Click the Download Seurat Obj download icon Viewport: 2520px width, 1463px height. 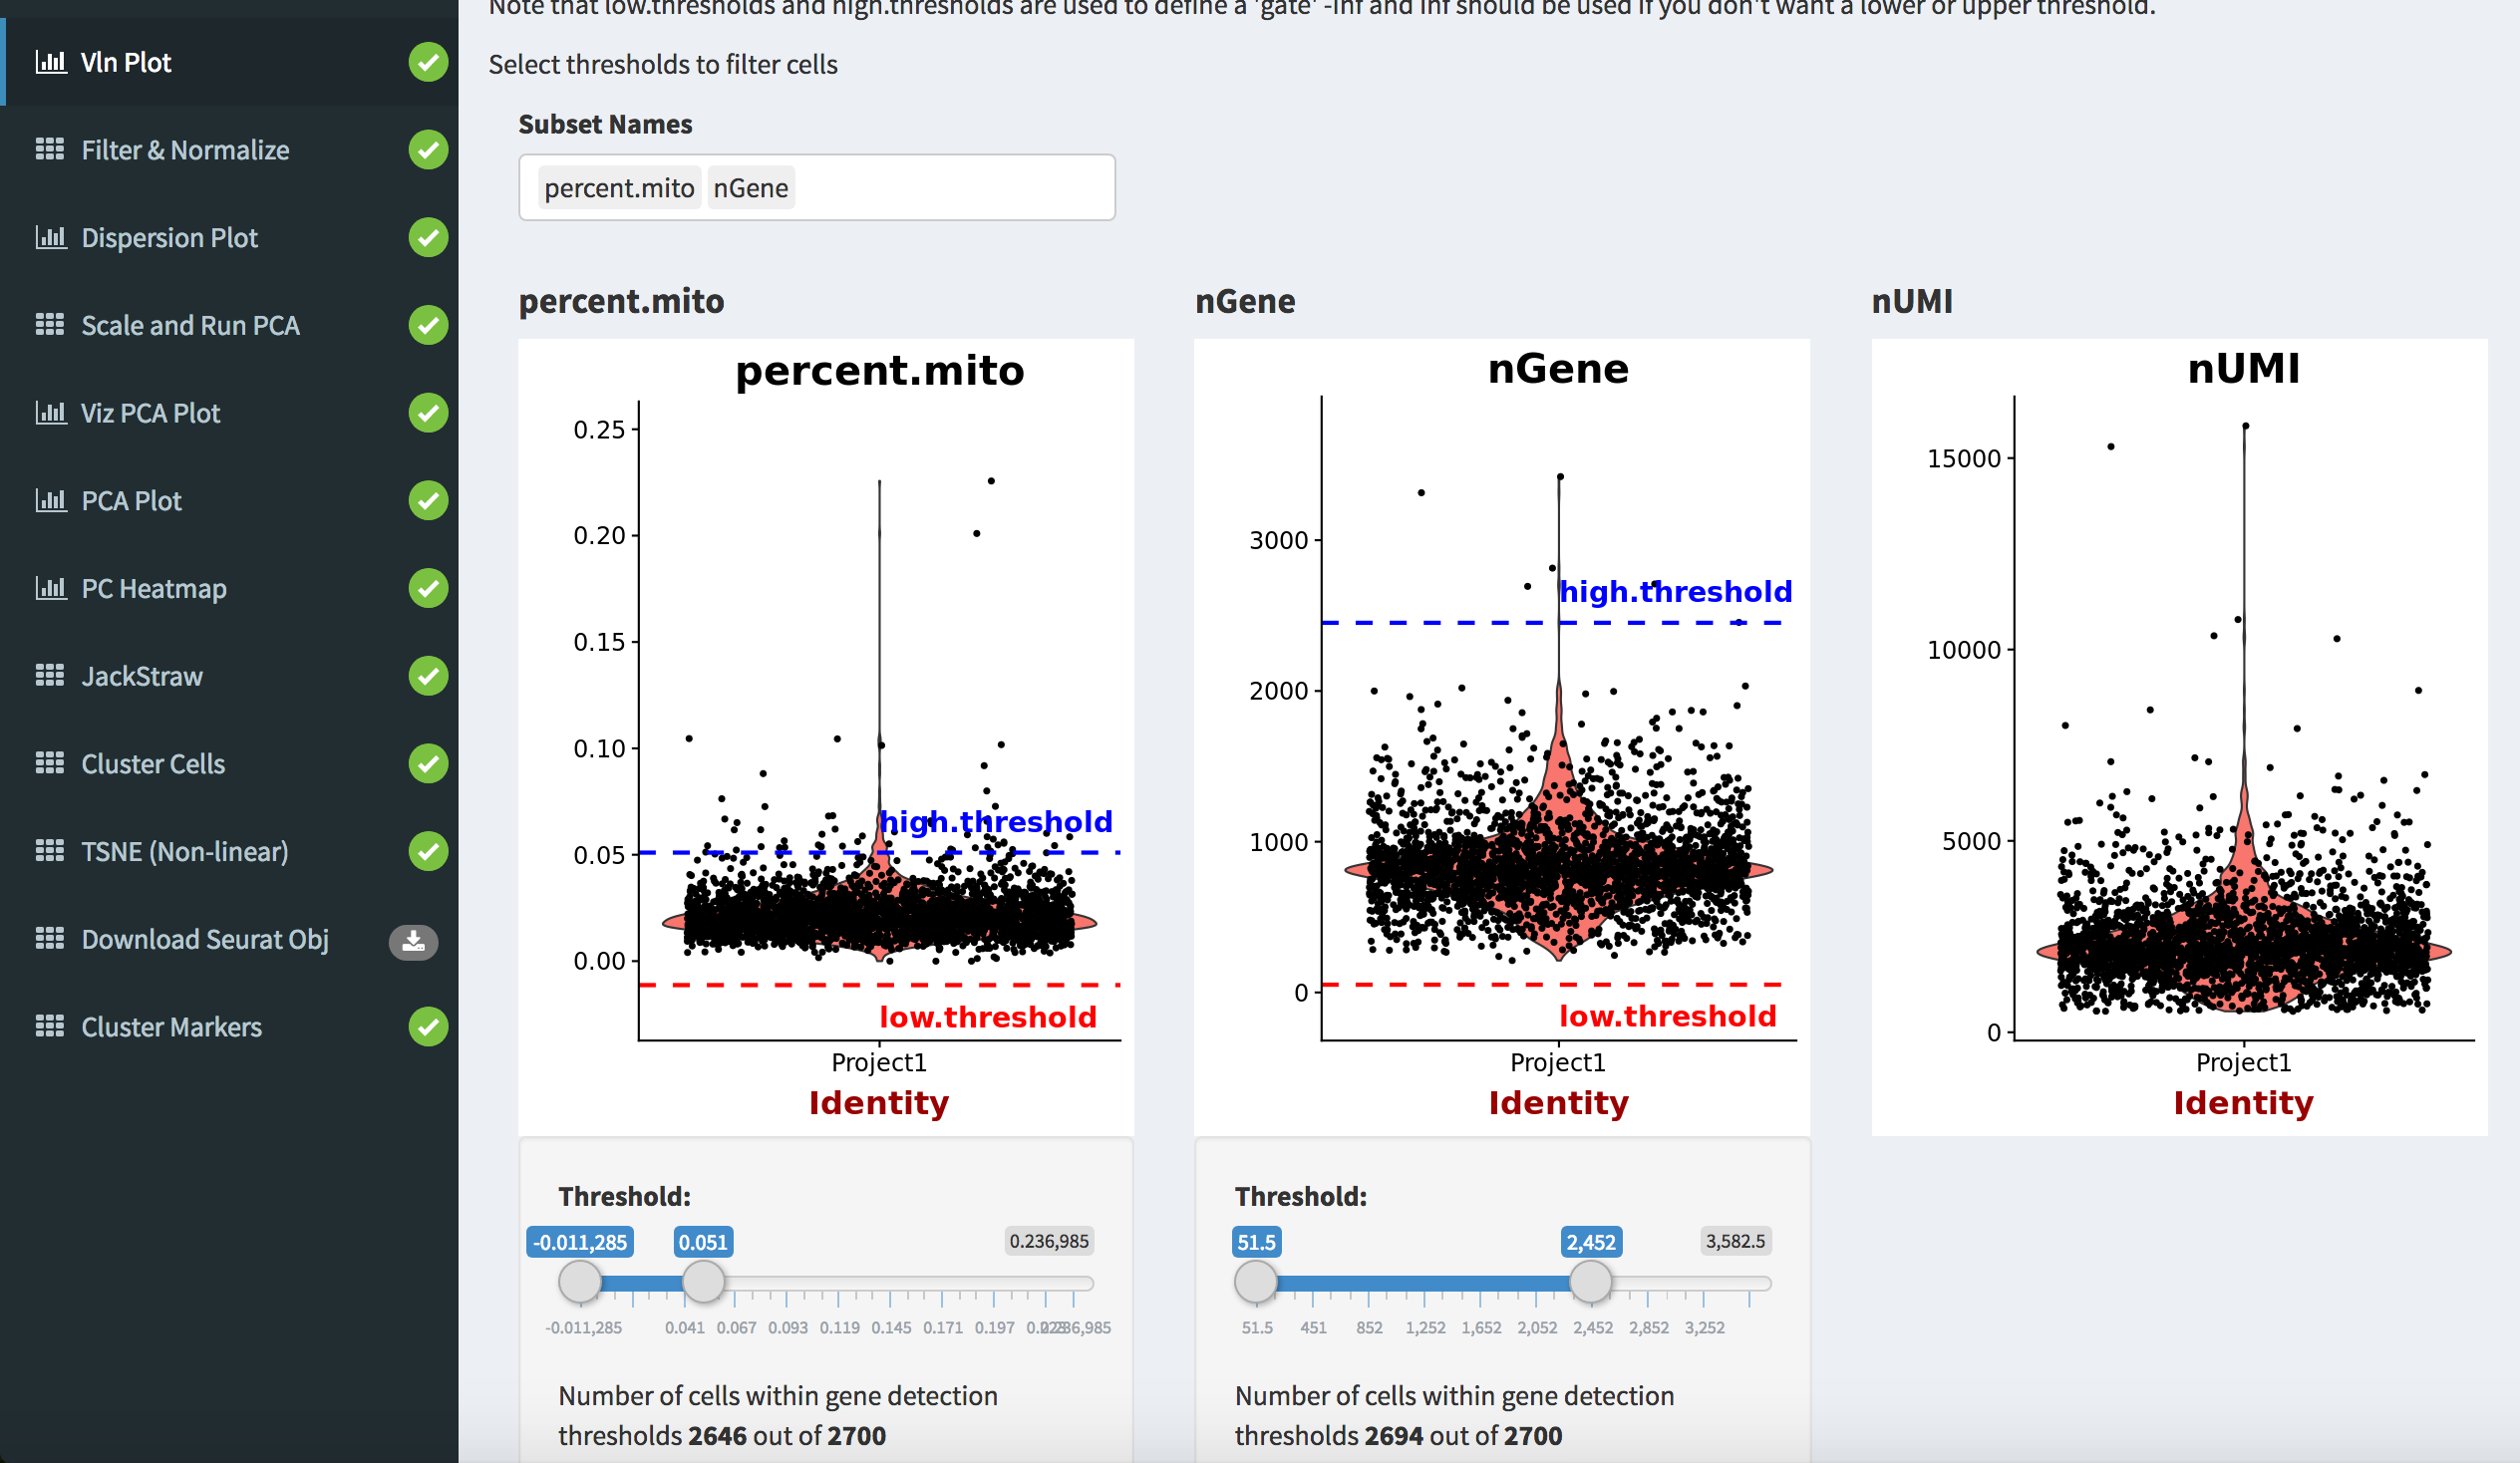coord(413,941)
